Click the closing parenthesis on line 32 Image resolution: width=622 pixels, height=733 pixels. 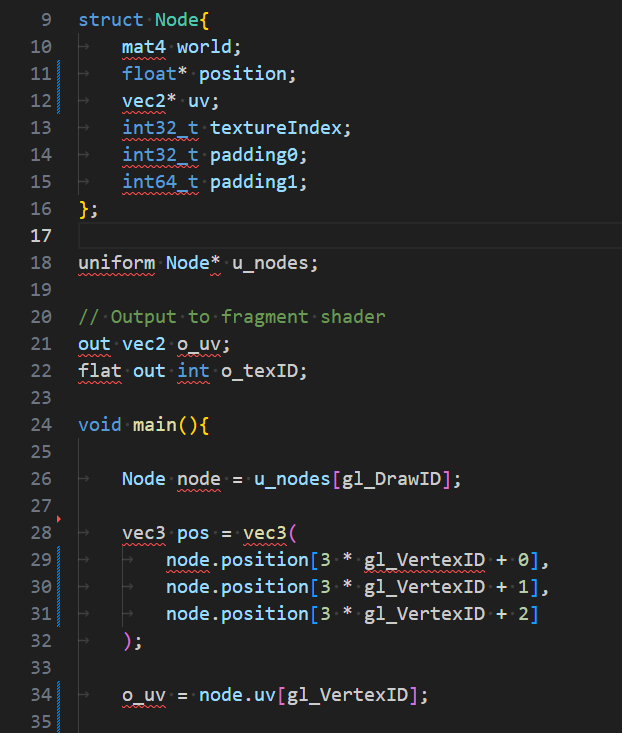pyautogui.click(x=127, y=641)
